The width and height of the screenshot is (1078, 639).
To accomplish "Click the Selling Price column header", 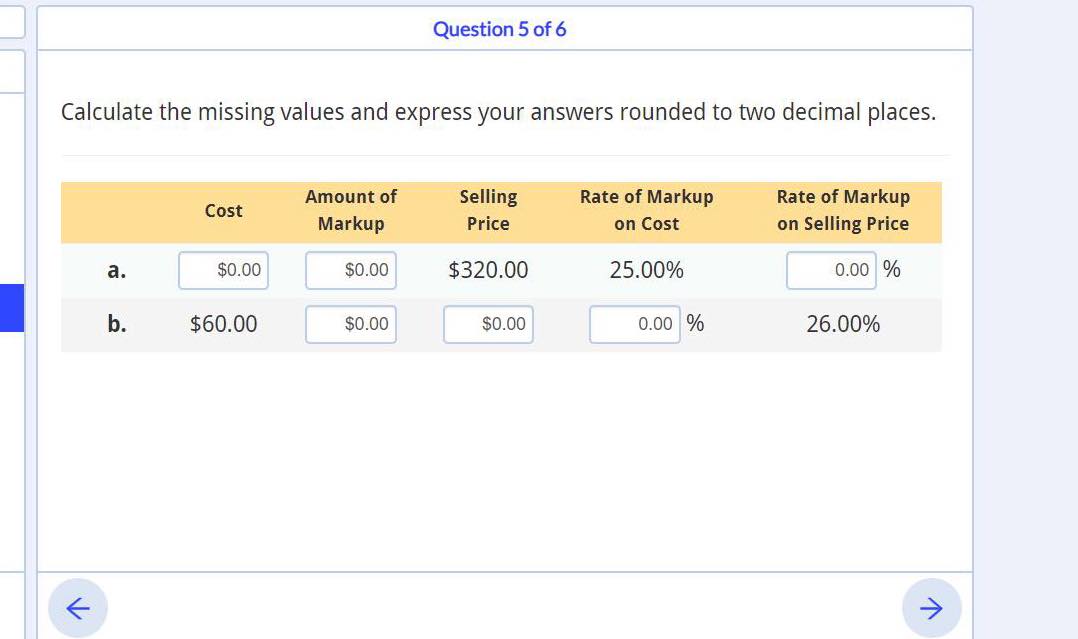I will pyautogui.click(x=488, y=211).
